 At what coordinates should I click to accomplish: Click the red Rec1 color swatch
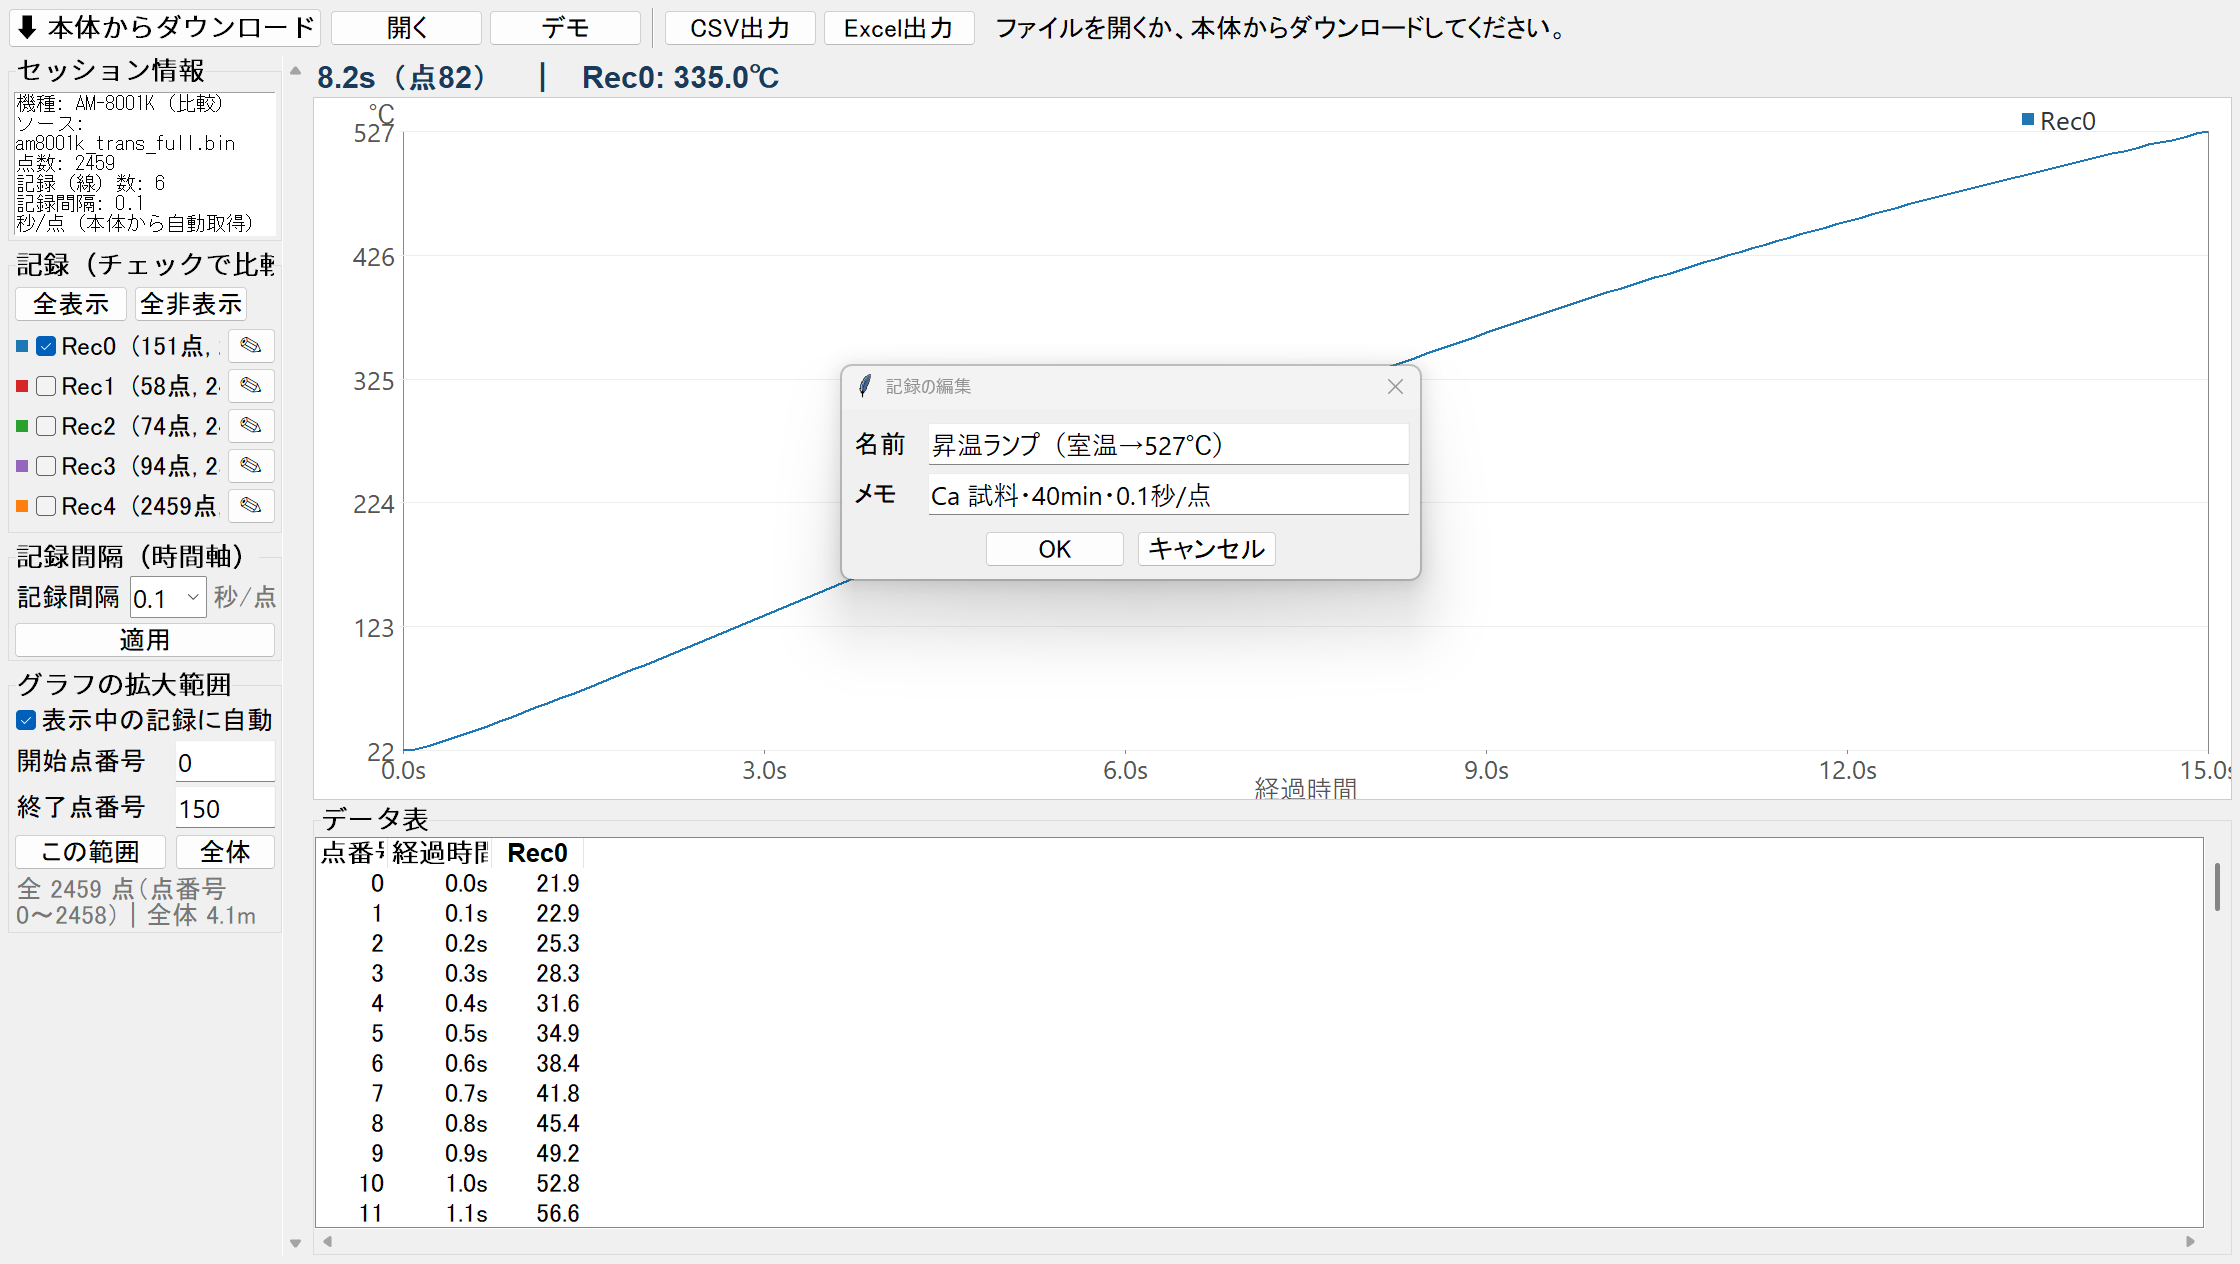point(22,386)
